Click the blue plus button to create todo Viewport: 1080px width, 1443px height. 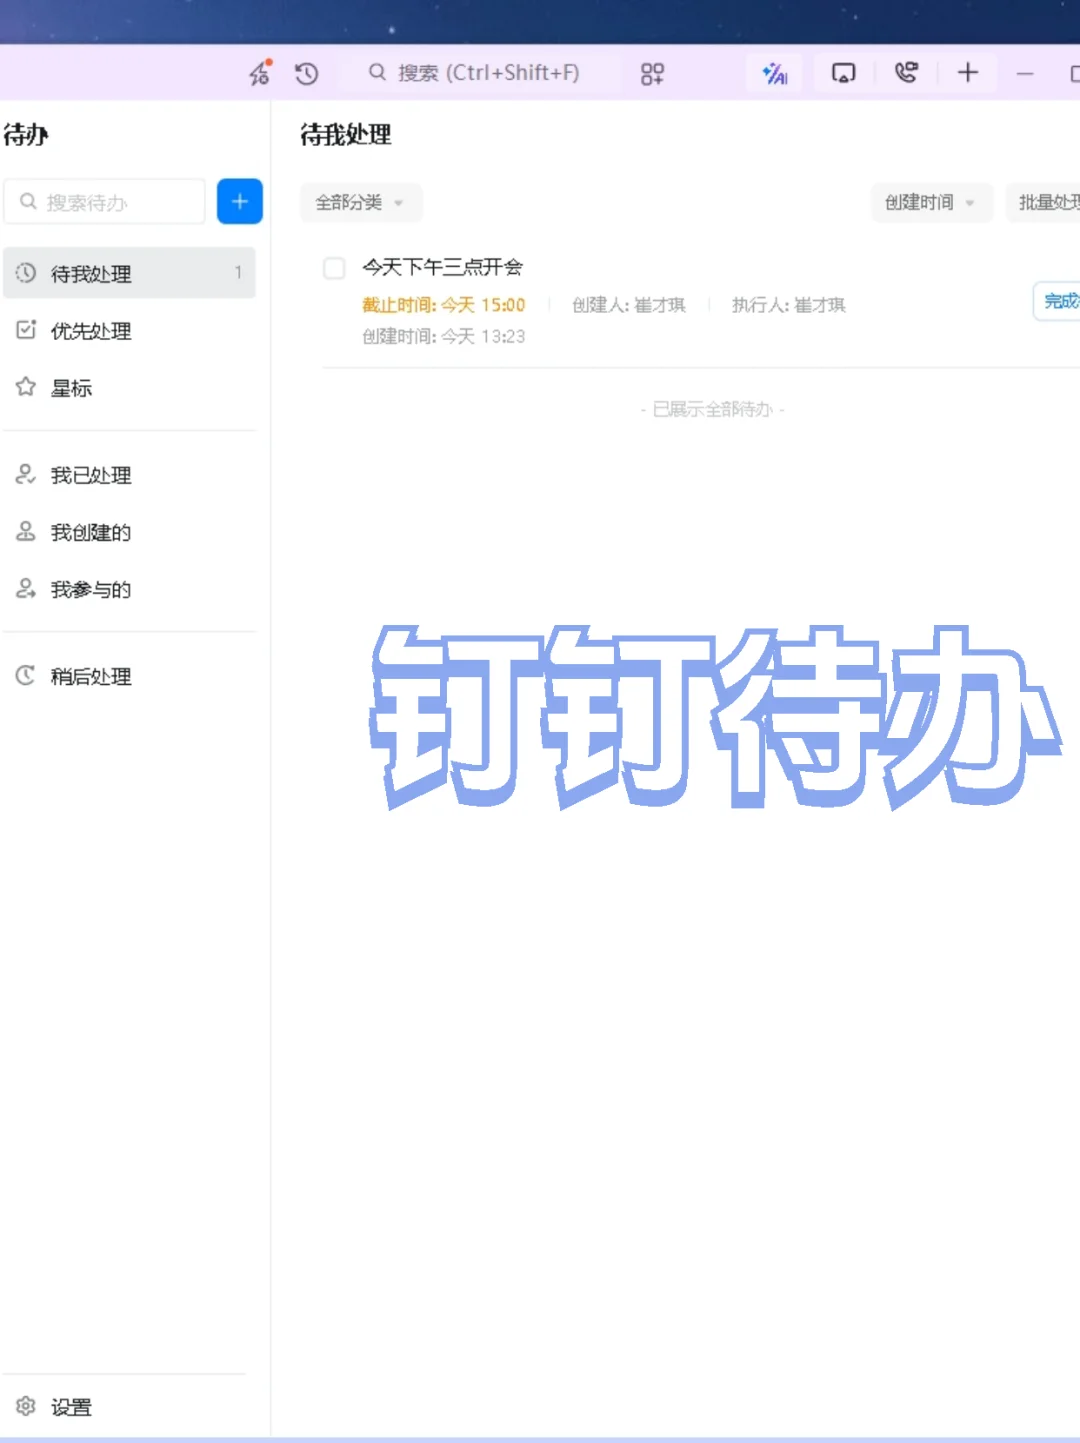pyautogui.click(x=239, y=201)
